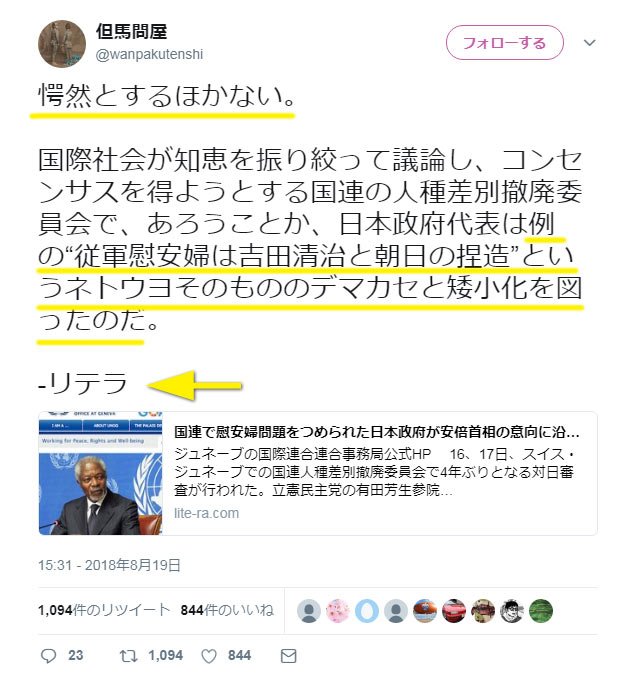This screenshot has height=683, width=620.
Task: Click the article card thumbnail image
Action: point(101,473)
